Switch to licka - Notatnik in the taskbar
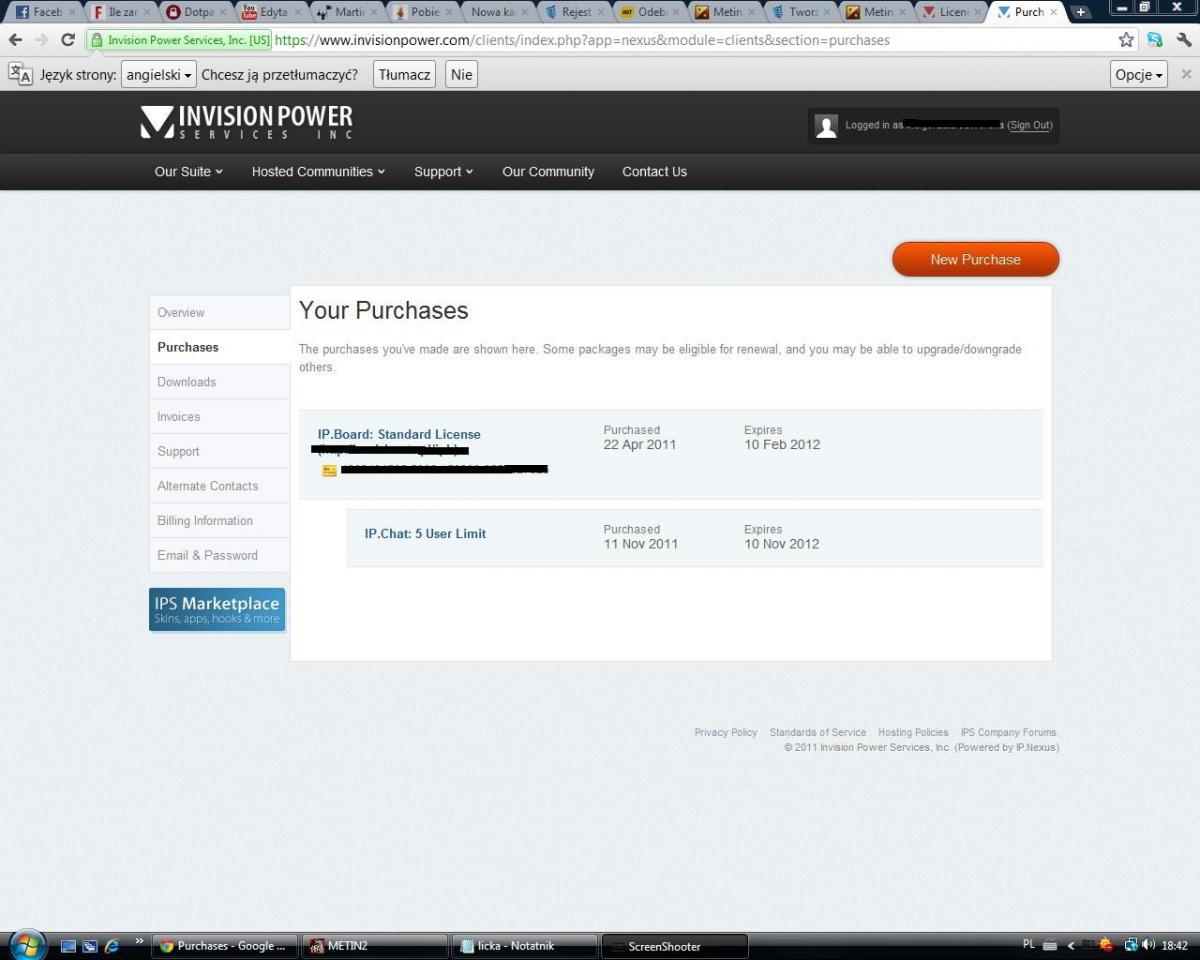This screenshot has height=960, width=1200. pyautogui.click(x=525, y=946)
